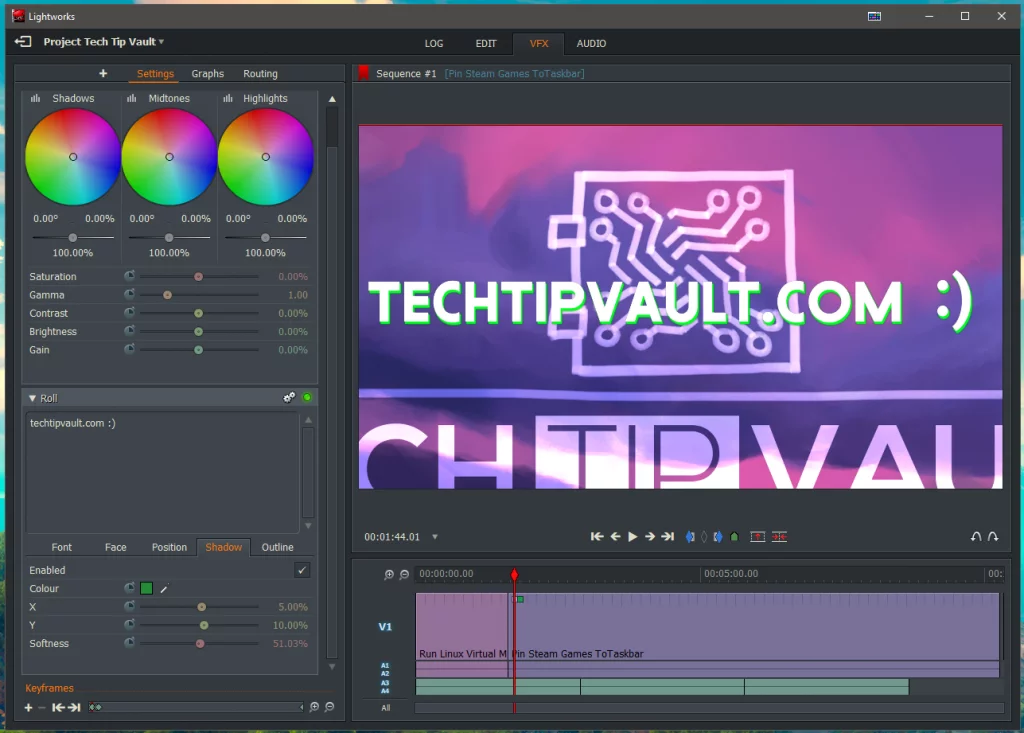The width and height of the screenshot is (1024, 733).
Task: Click the Midtones histogram icon
Action: [x=131, y=98]
